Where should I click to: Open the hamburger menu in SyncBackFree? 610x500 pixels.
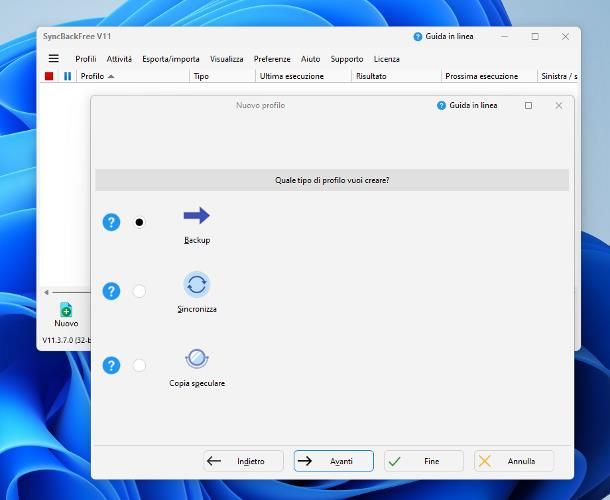(54, 58)
